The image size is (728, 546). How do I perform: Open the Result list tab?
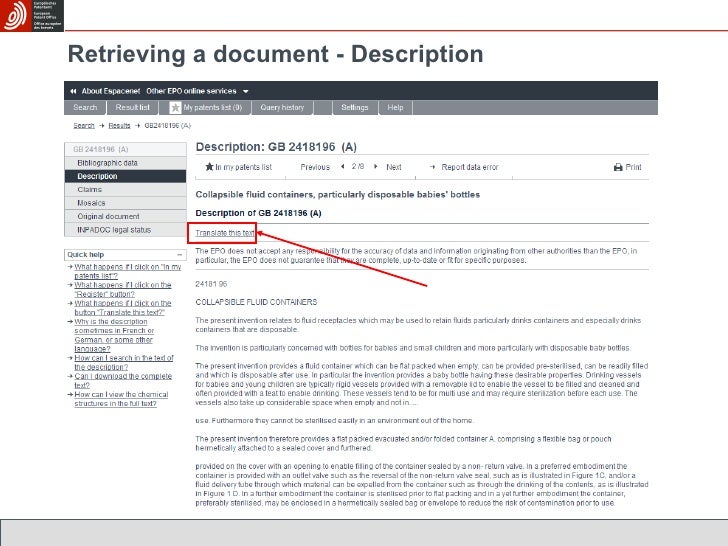(x=132, y=108)
